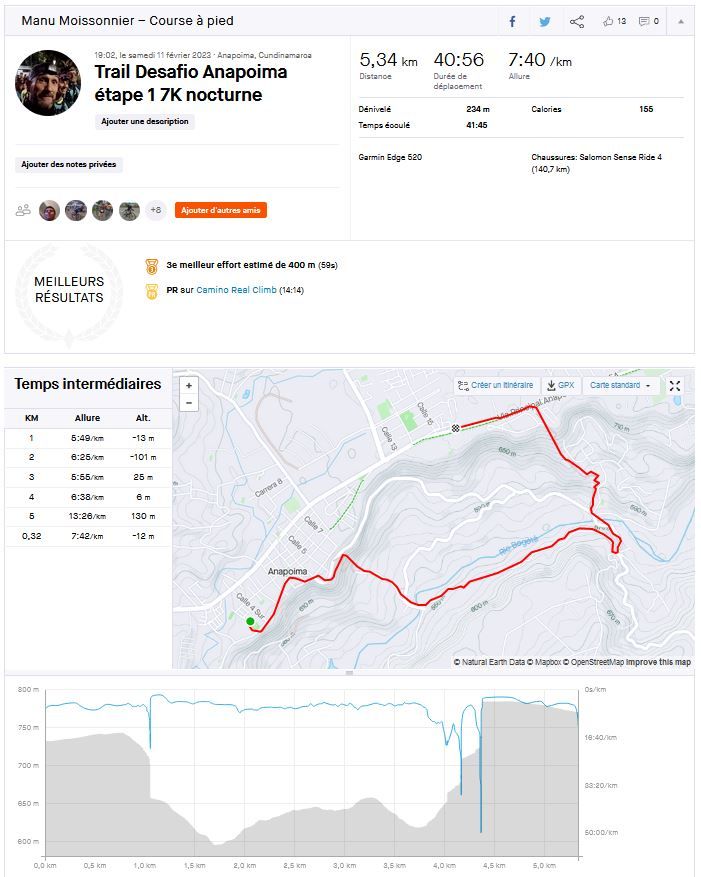The width and height of the screenshot is (701, 877).
Task: Select the kilometer 5 split row
Action: point(87,516)
